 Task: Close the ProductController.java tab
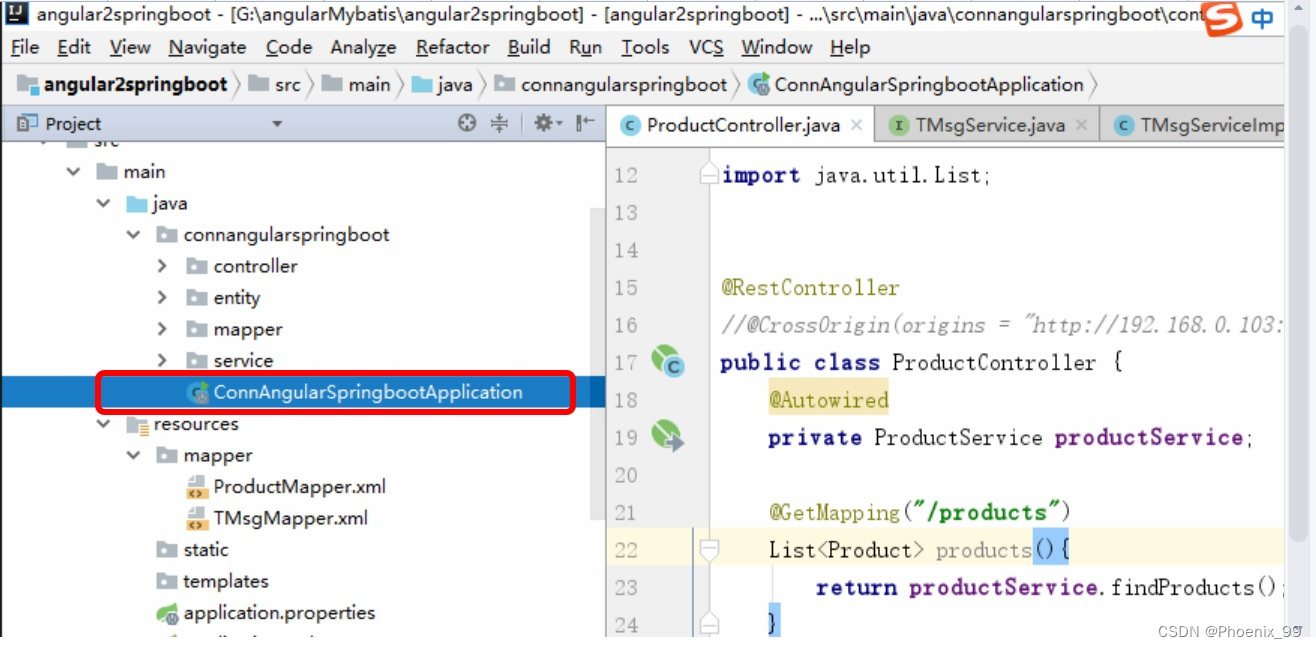click(857, 125)
